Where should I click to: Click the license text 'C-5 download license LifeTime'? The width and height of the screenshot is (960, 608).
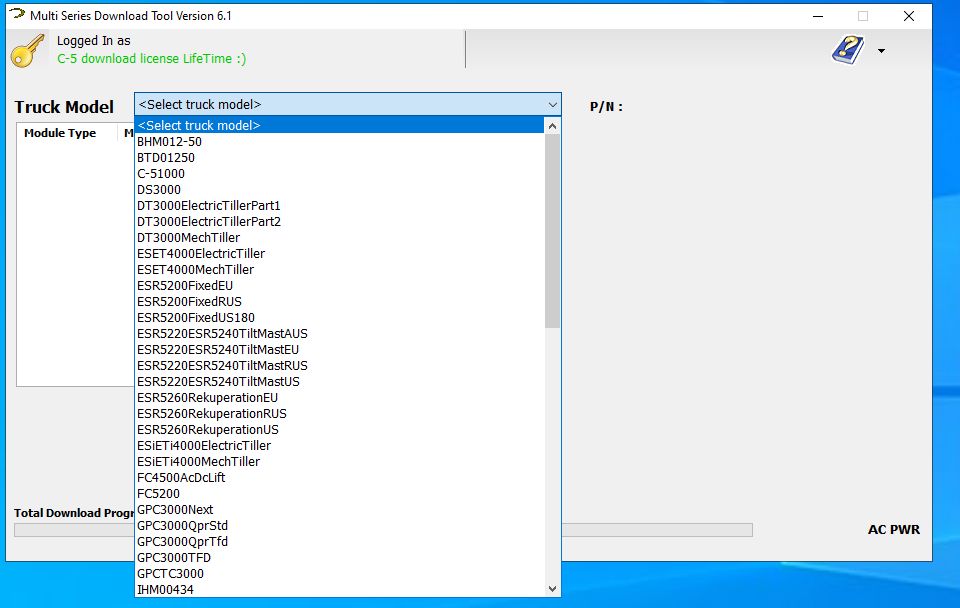151,59
